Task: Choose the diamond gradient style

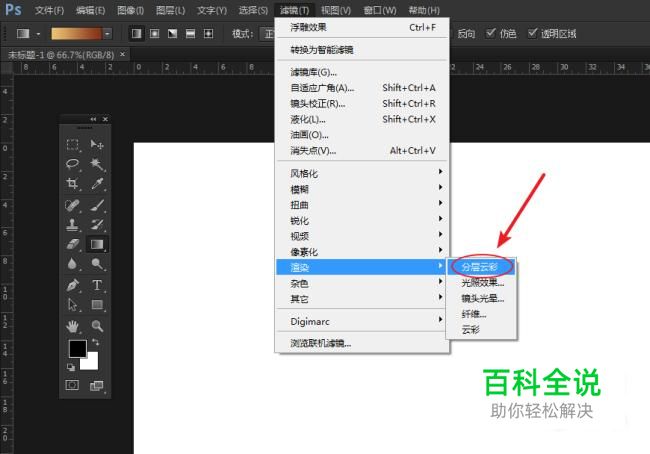Action: [x=208, y=34]
